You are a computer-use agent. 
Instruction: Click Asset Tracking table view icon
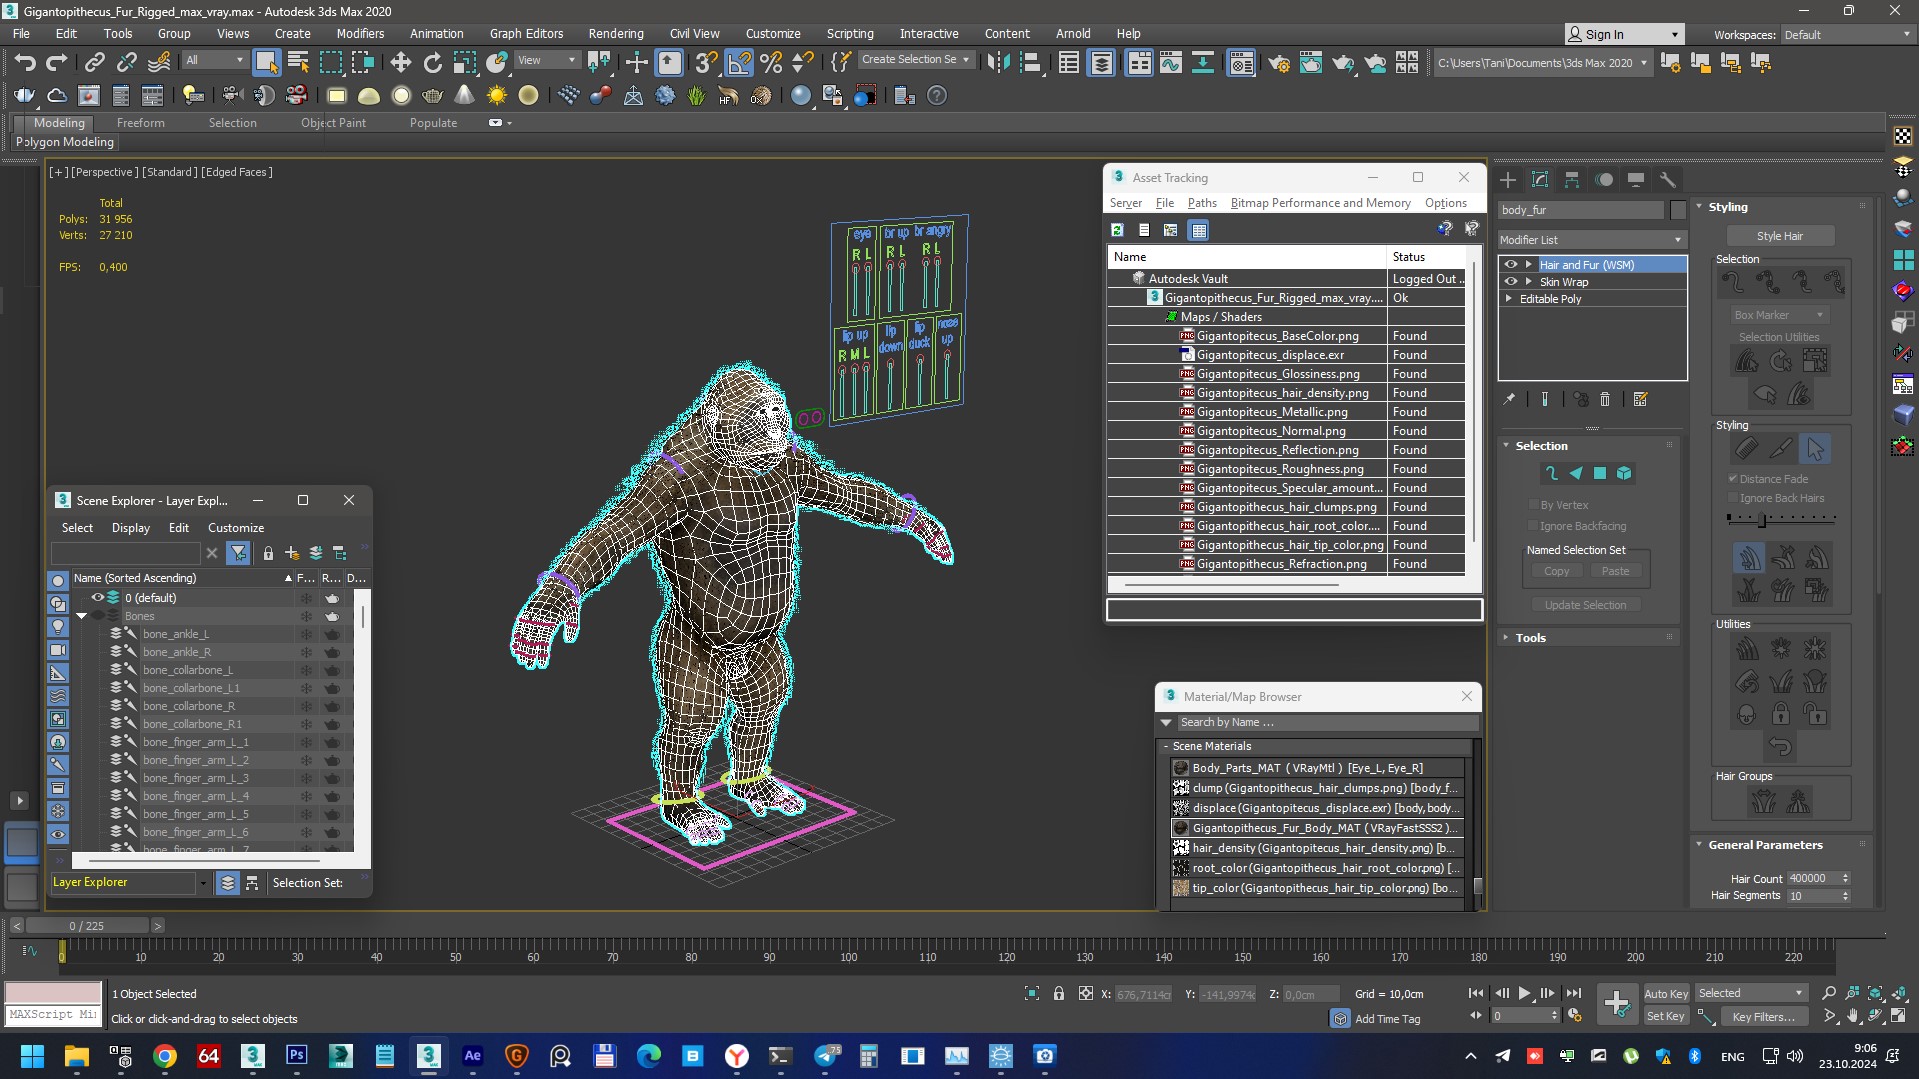(1199, 230)
